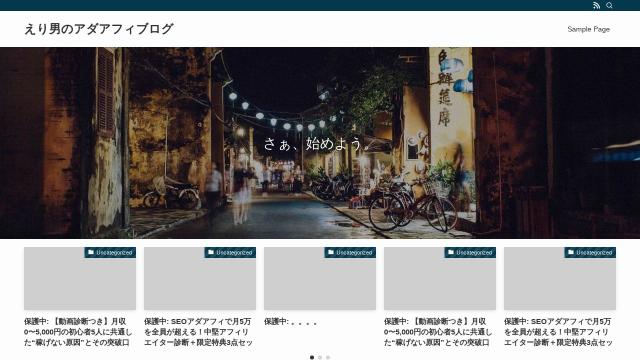640x360 pixels.
Task: Click the search magnifier icon in top bar
Action: coord(609,5)
